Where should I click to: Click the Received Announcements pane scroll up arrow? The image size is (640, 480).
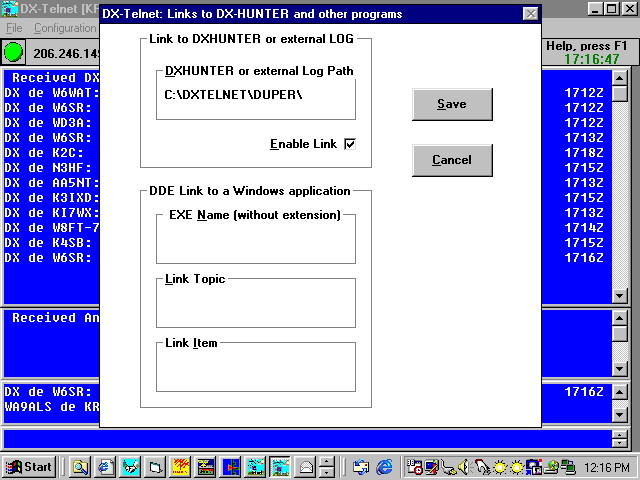[x=620, y=317]
